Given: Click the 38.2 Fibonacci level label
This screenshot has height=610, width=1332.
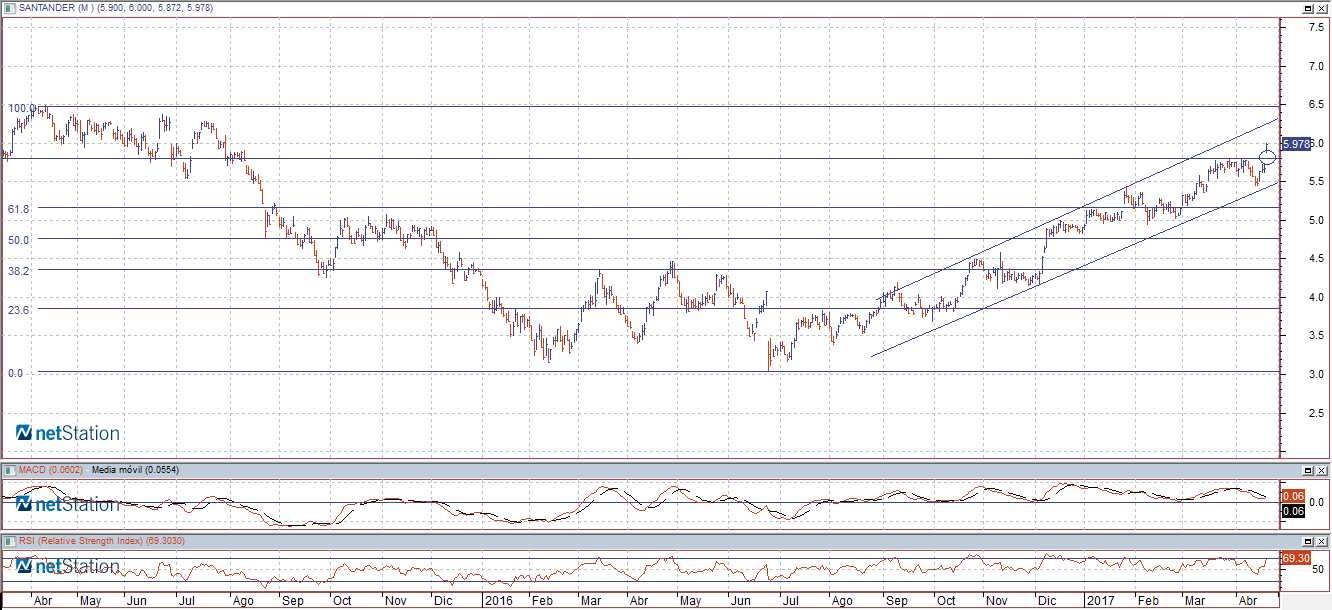Looking at the screenshot, I should [x=20, y=270].
